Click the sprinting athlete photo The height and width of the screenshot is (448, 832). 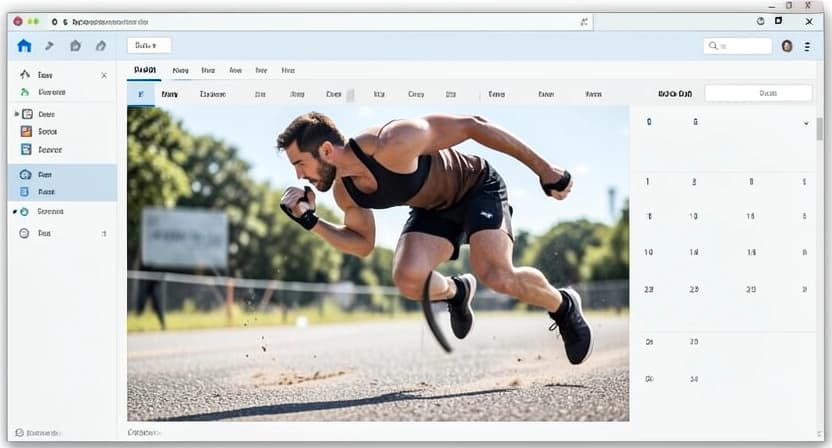(378, 263)
